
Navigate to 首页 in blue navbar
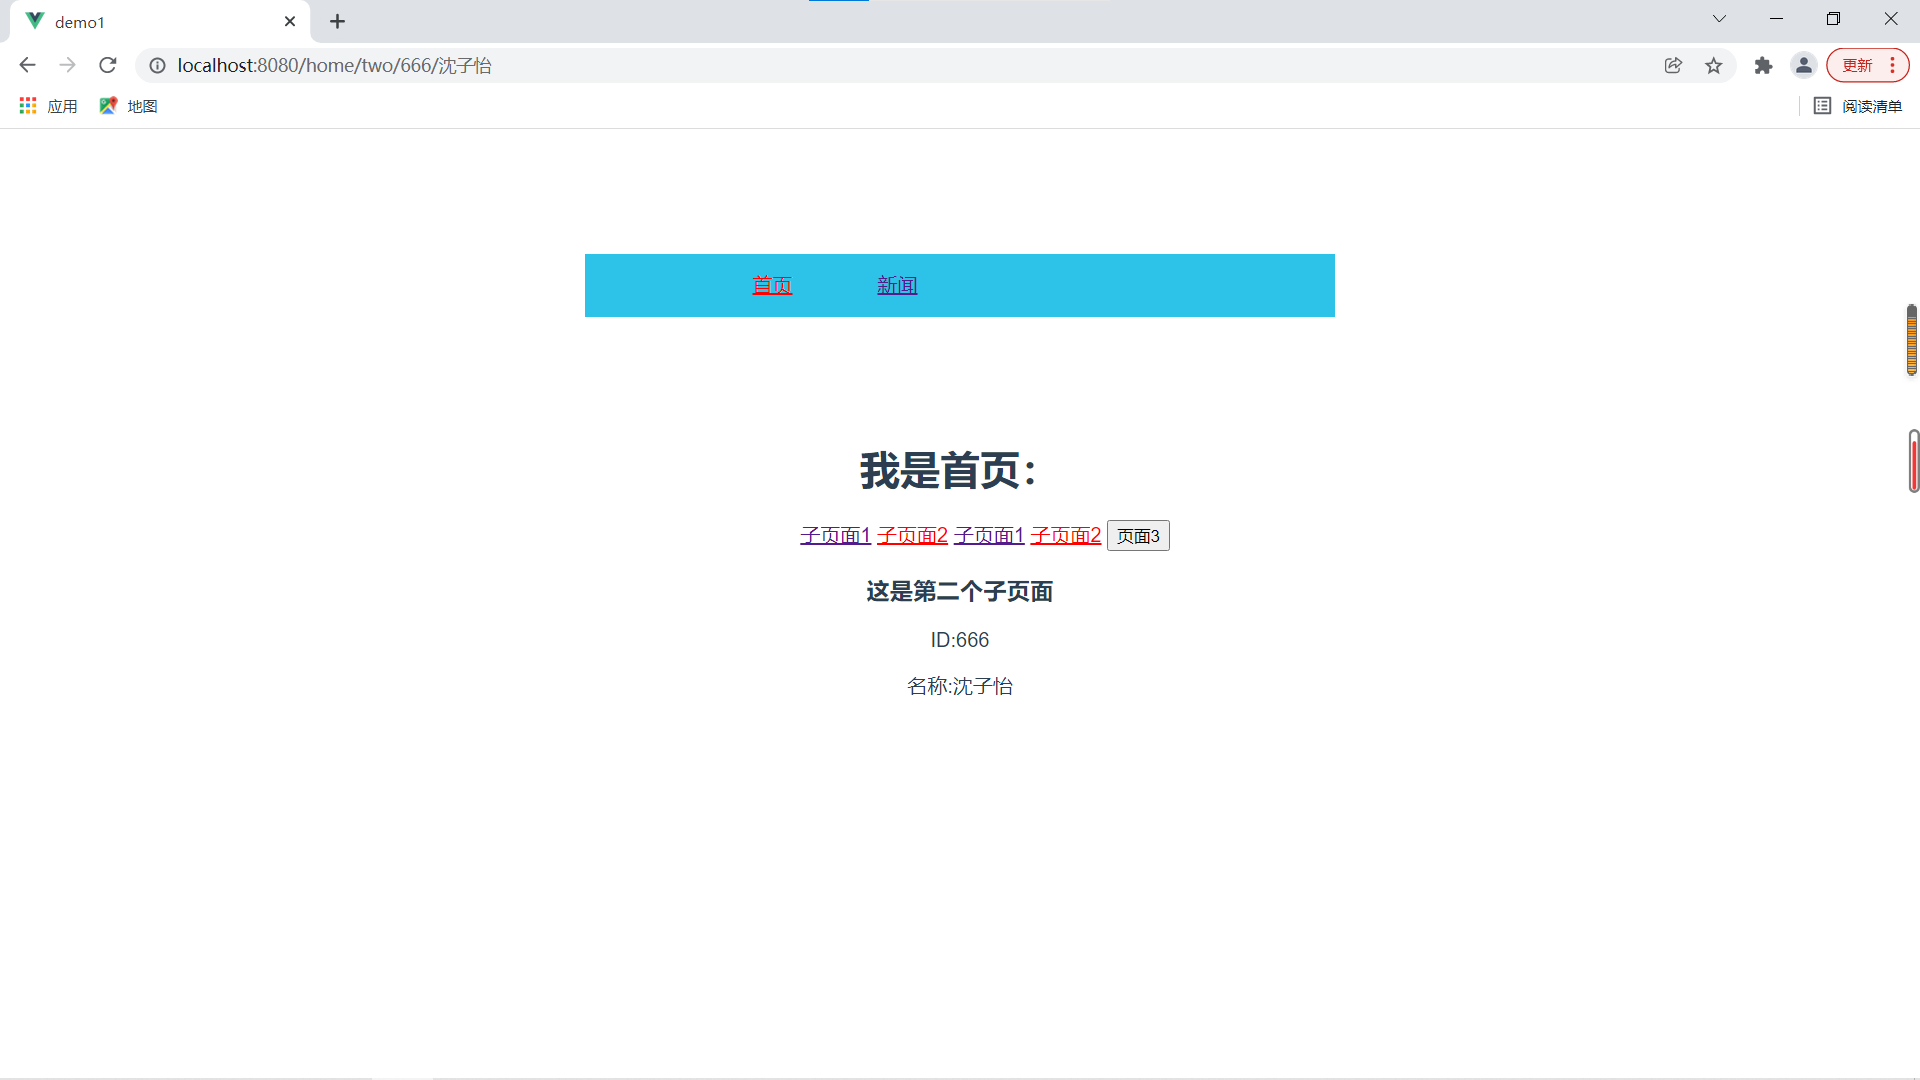coord(772,285)
